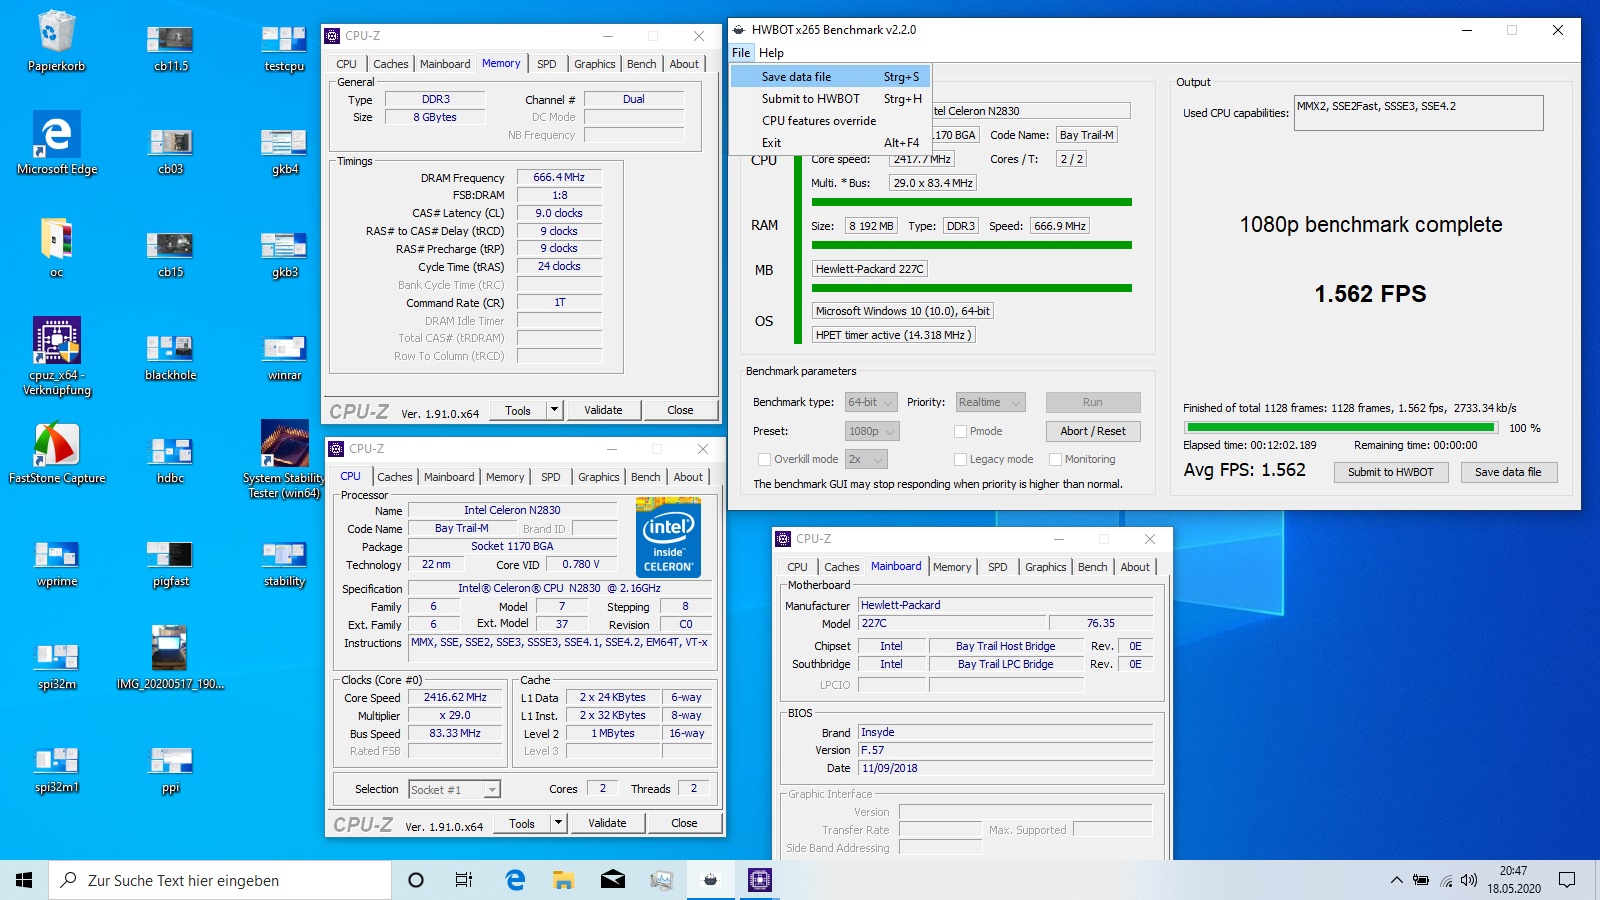The width and height of the screenshot is (1600, 900).
Task: Choose Submit to HWBOT menu entry
Action: pyautogui.click(x=830, y=98)
